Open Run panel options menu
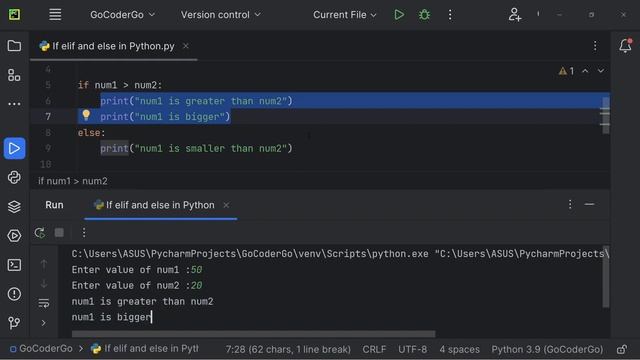 click(570, 204)
